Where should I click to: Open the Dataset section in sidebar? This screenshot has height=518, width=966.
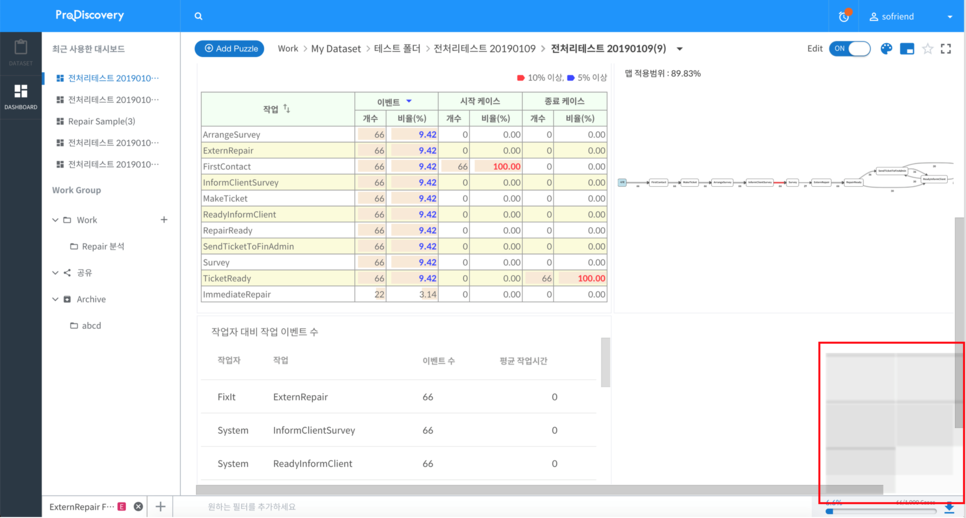pyautogui.click(x=20, y=53)
